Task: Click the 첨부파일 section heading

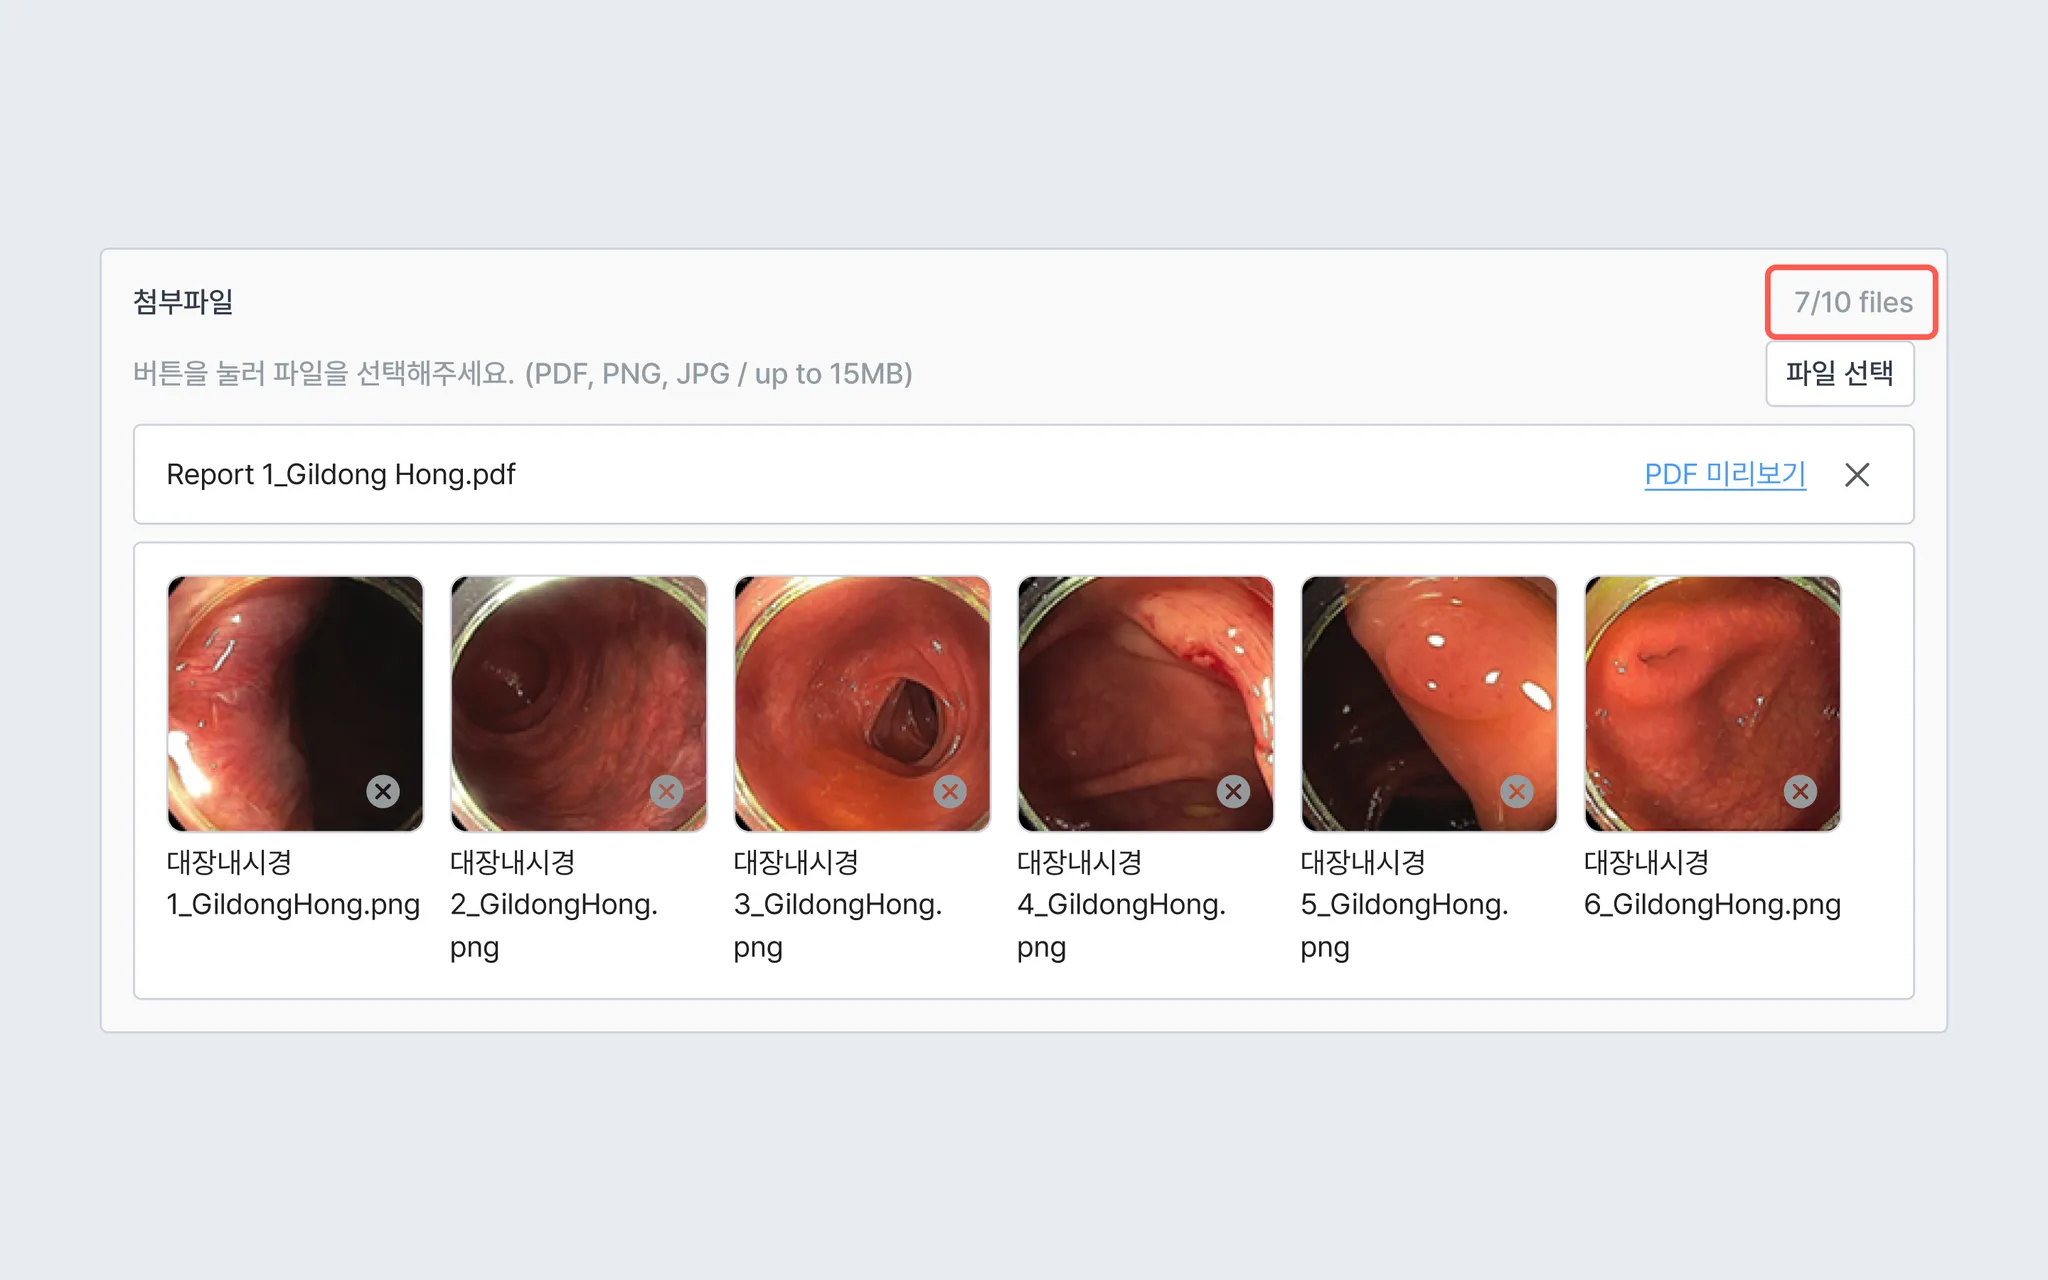Action: tap(183, 302)
